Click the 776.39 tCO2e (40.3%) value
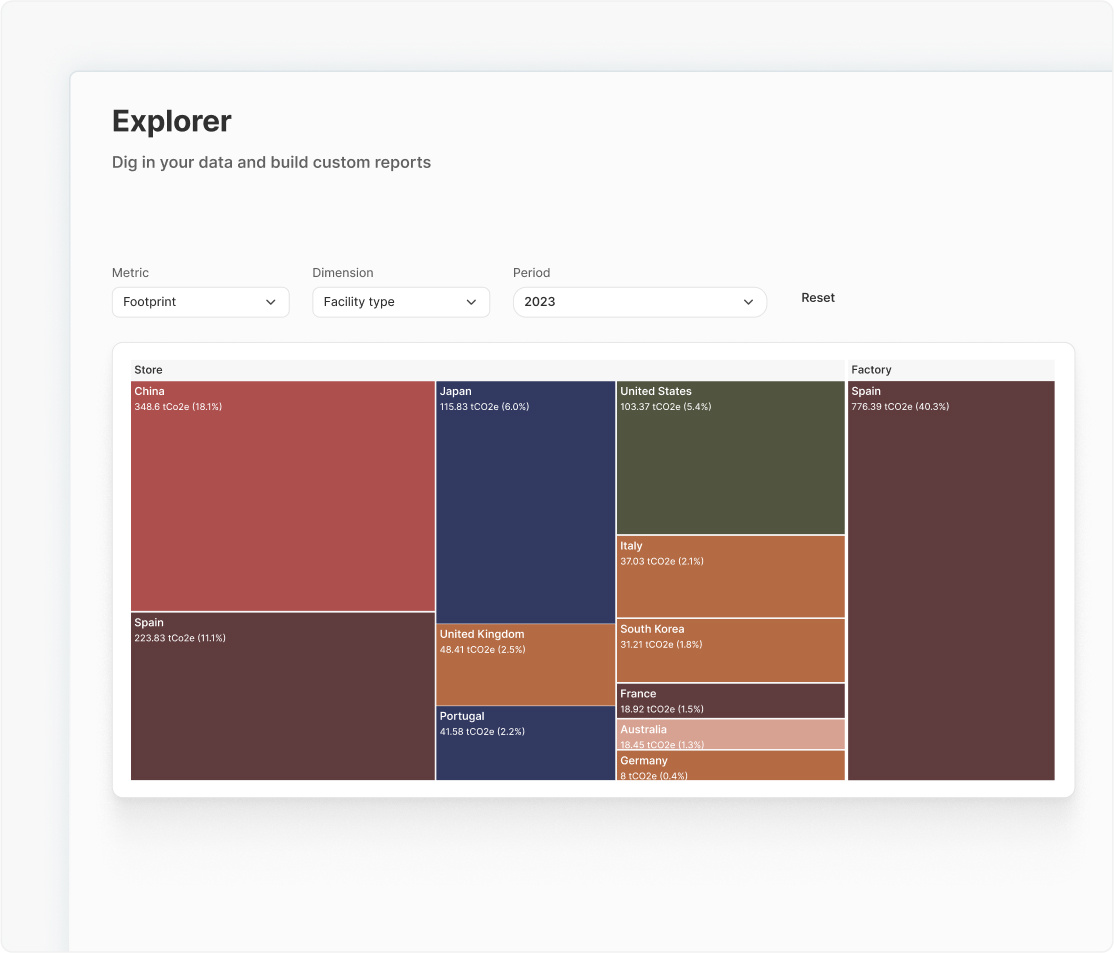1114x953 pixels. 900,406
